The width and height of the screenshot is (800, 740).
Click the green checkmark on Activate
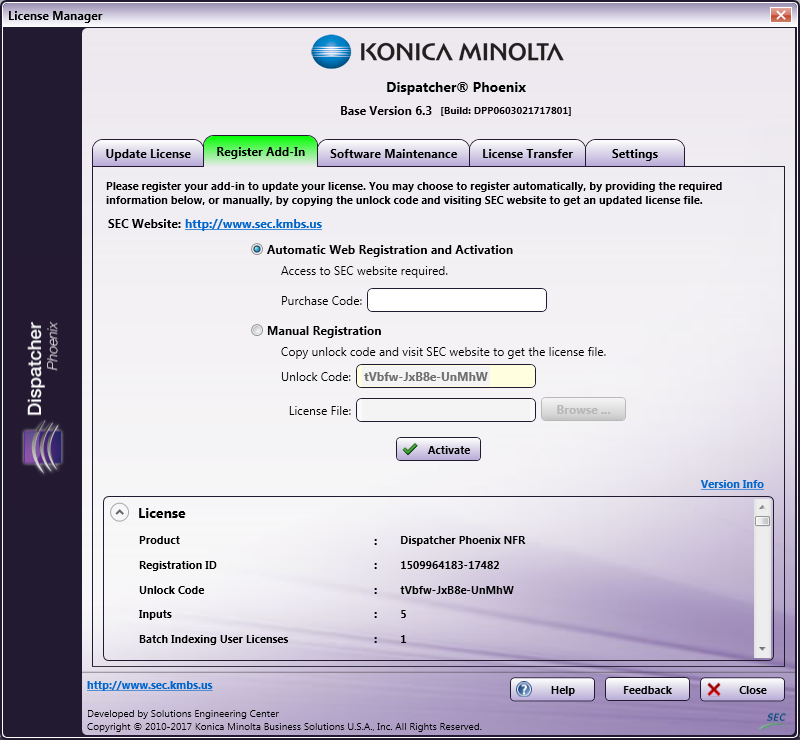click(410, 449)
